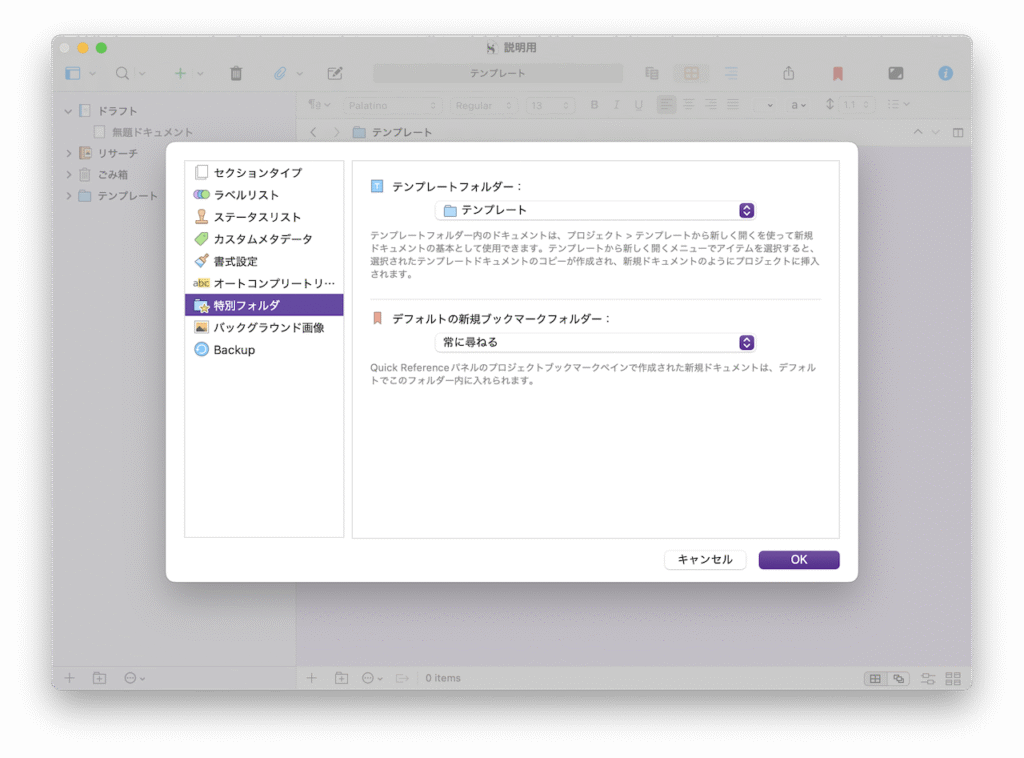Open オートコンプリートリスト settings
The height and width of the screenshot is (758, 1024).
pyautogui.click(x=264, y=283)
